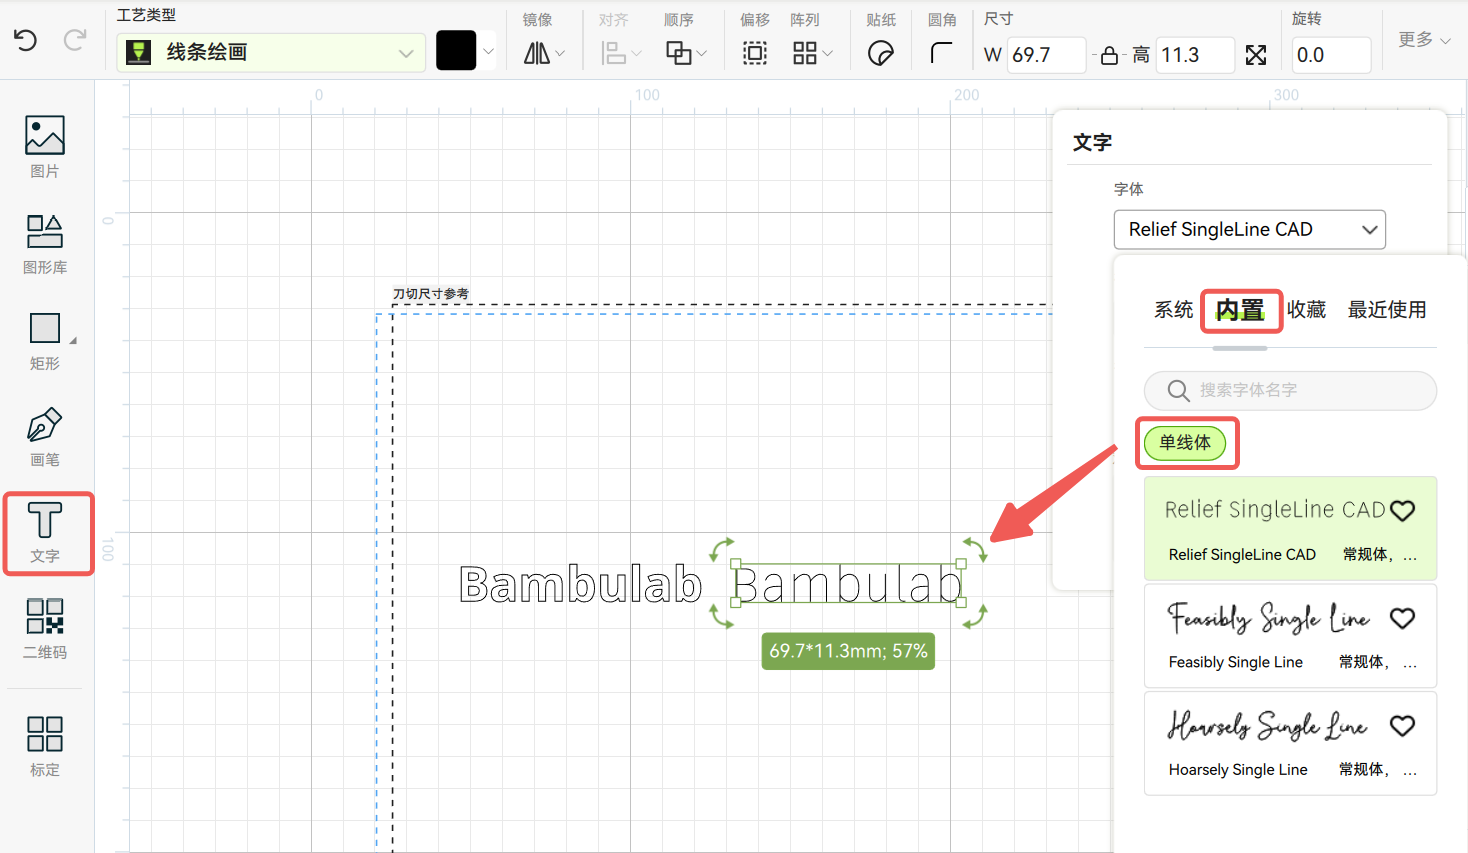1468x853 pixels.
Task: Click the black color swatch
Action: 456,51
